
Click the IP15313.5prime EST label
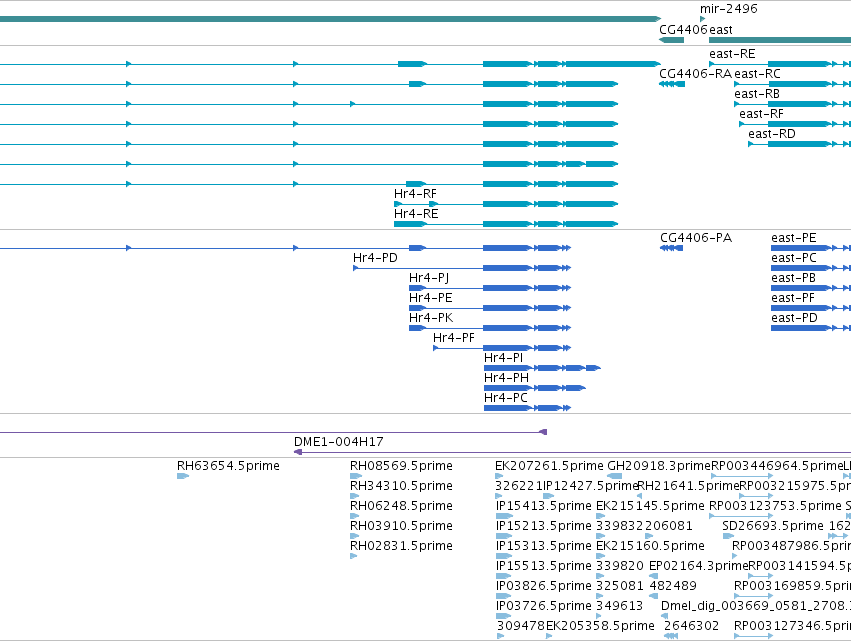point(544,546)
